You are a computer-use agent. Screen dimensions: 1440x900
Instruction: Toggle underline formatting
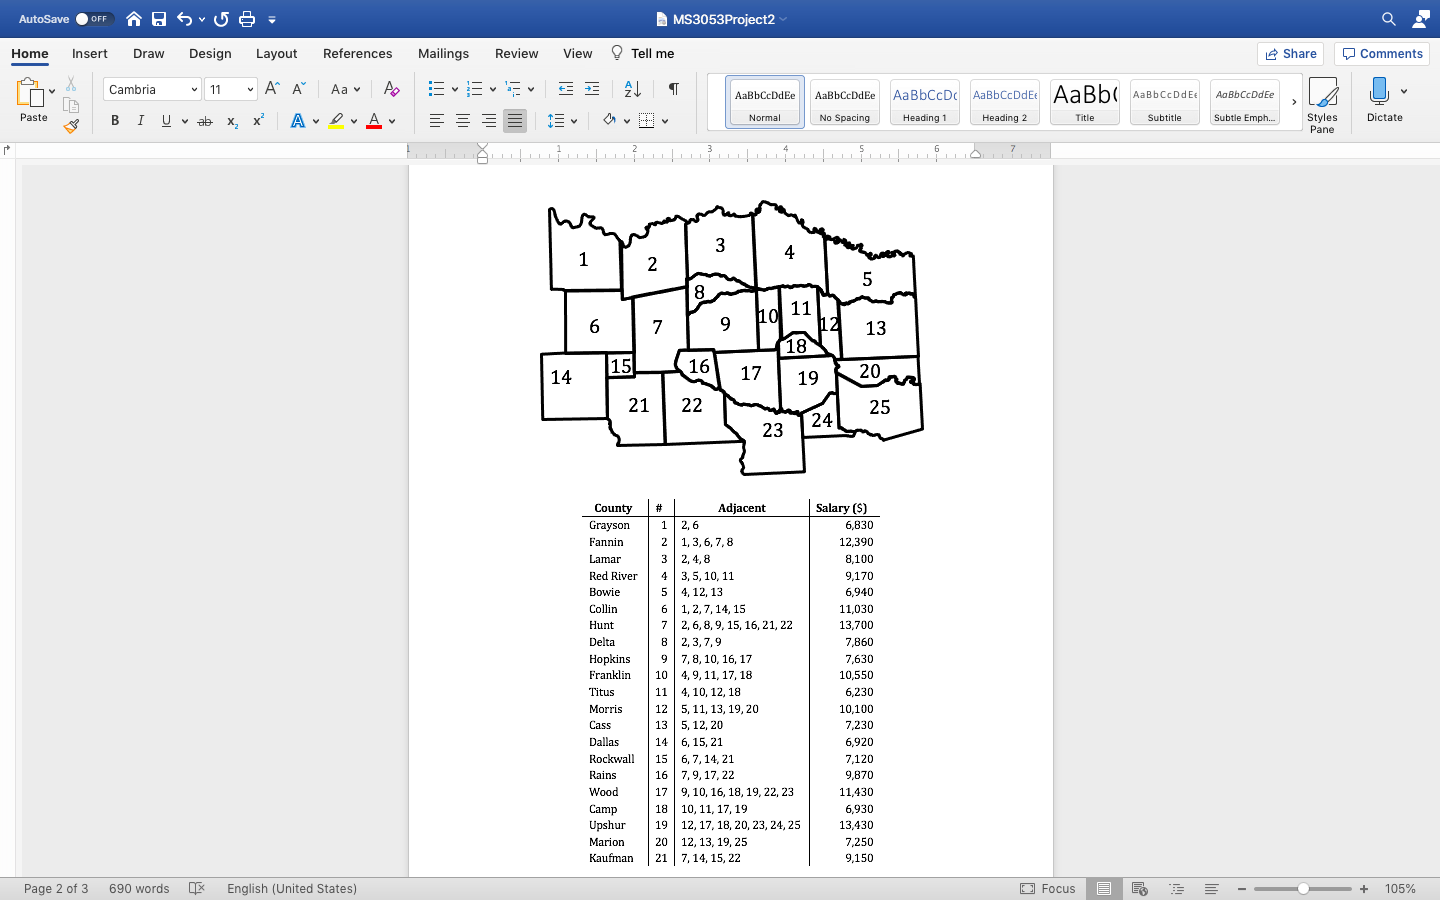point(166,121)
